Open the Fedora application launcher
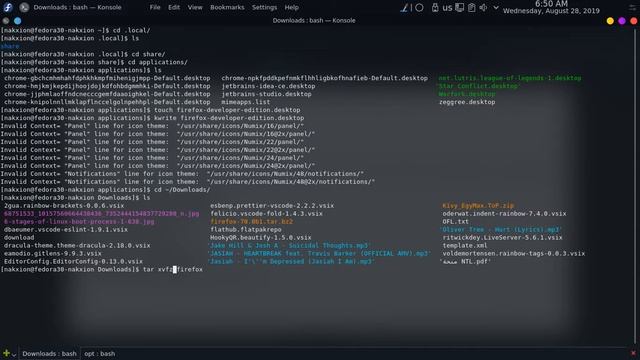Image resolution: width=640 pixels, height=360 pixels. [7, 7]
